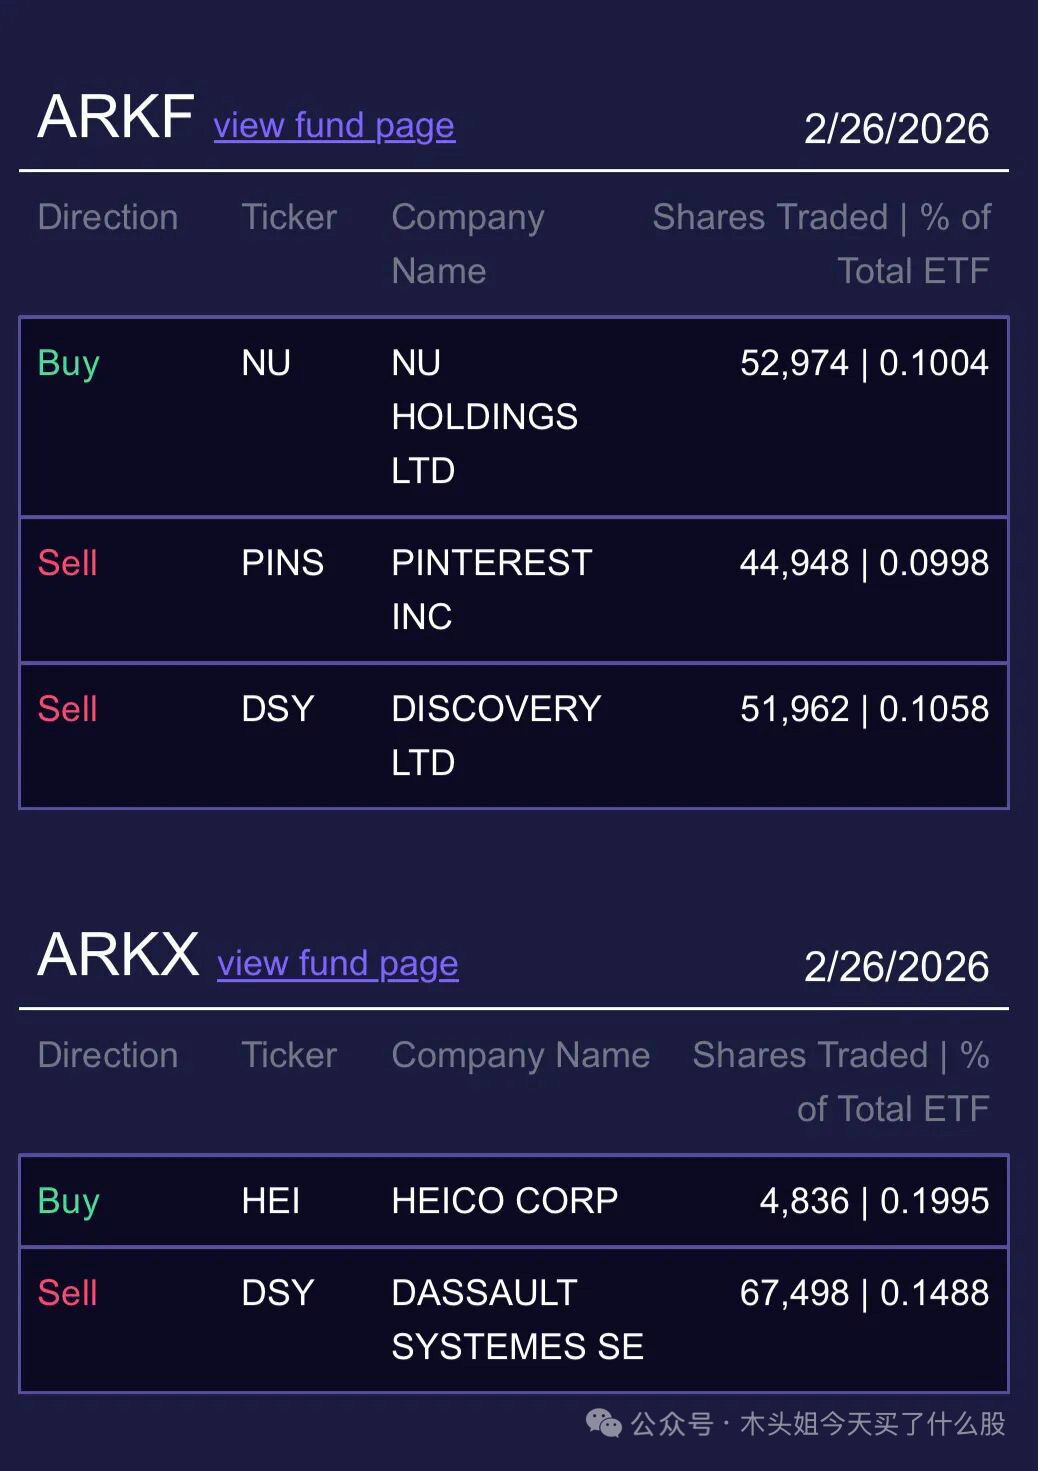Click the ARKX fund heading
1038x1471 pixels.
point(118,955)
